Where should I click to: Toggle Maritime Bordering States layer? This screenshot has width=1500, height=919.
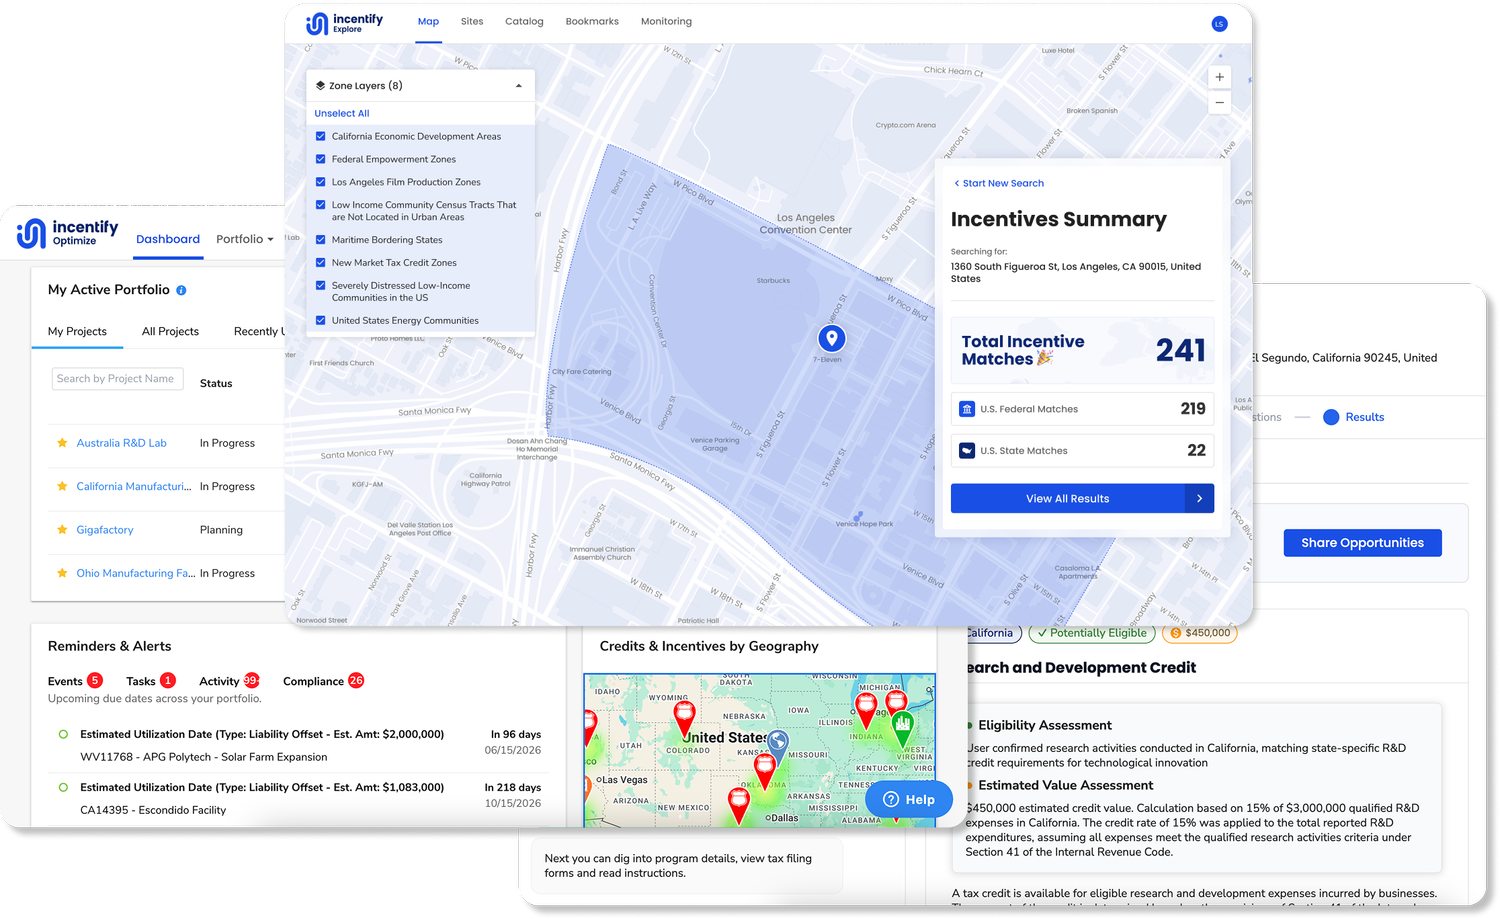[321, 240]
